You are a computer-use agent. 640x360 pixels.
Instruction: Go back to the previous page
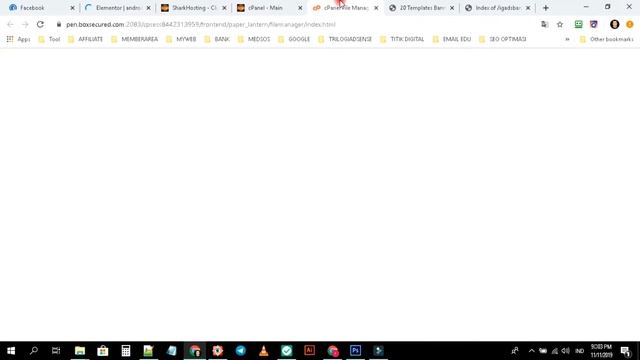click(10, 24)
